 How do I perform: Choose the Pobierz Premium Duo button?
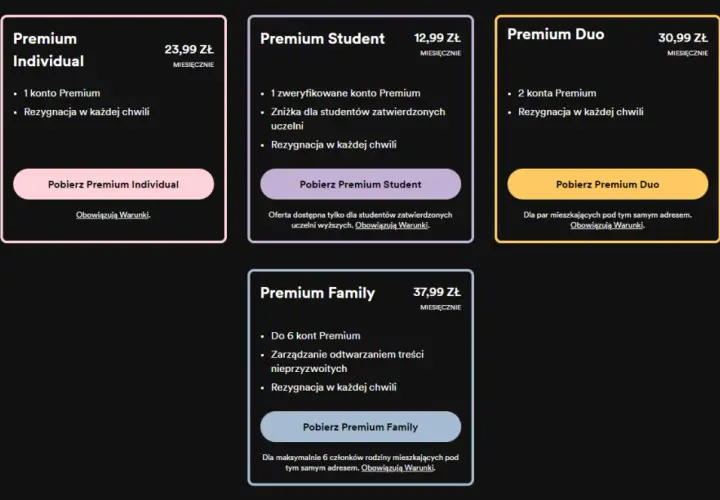(608, 184)
